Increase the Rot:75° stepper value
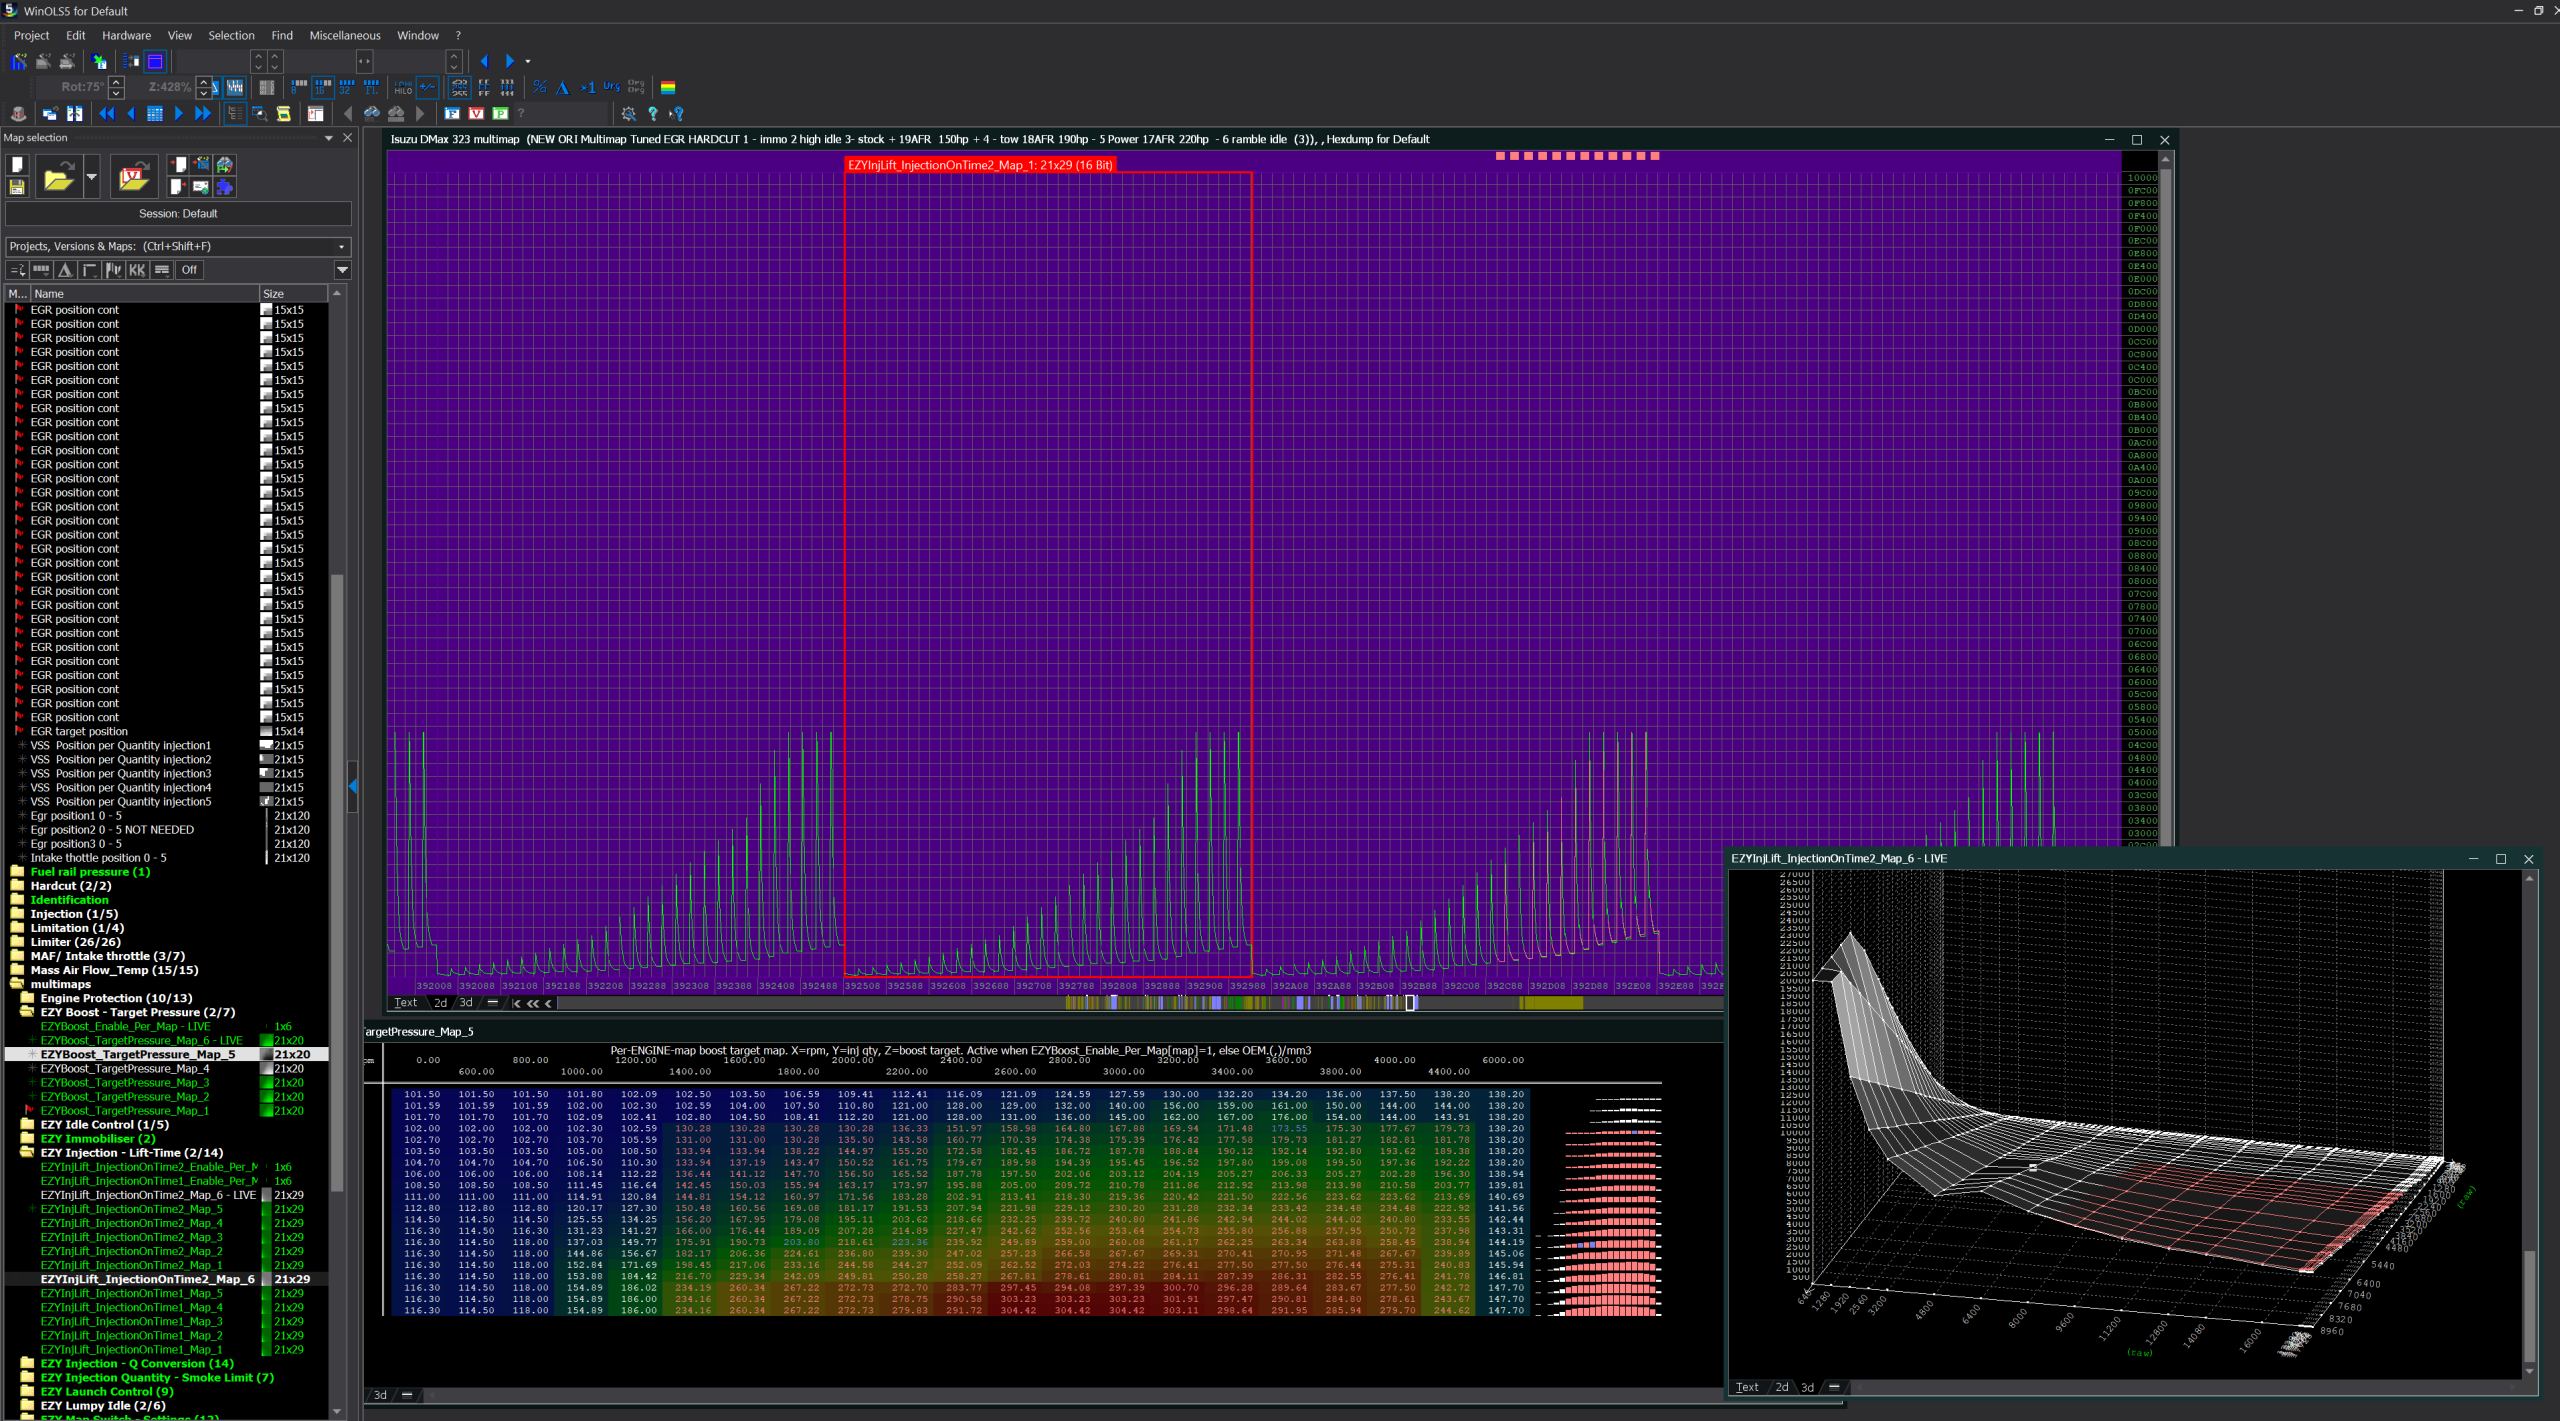 point(117,82)
